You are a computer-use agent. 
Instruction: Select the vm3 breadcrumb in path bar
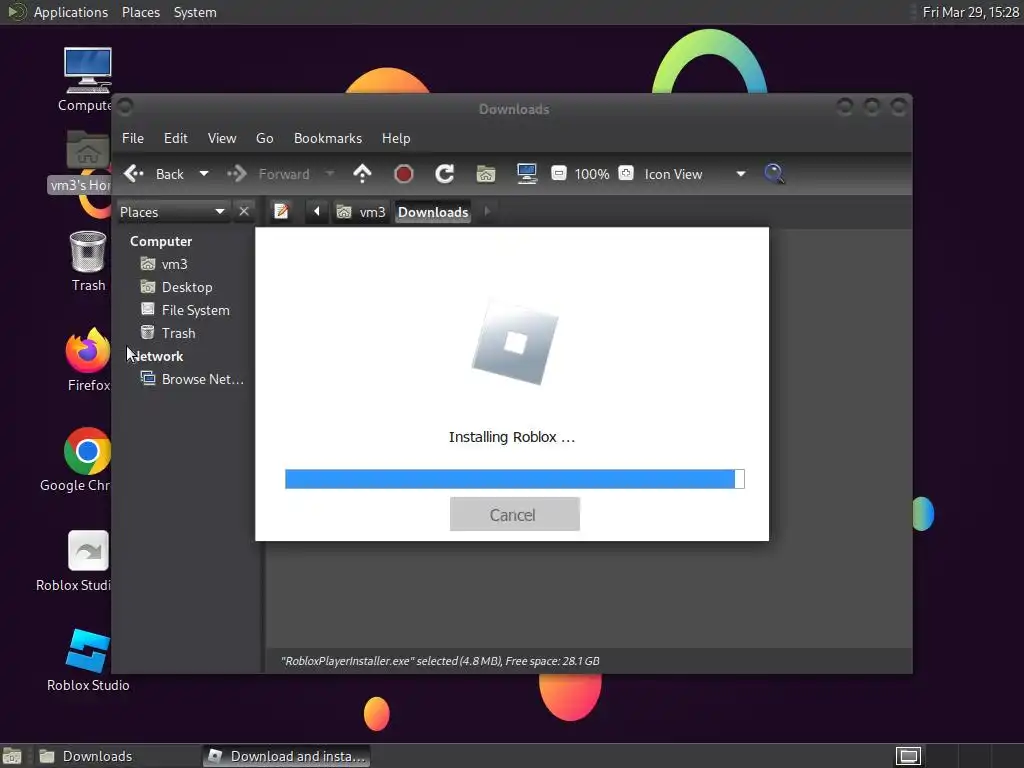click(x=361, y=212)
